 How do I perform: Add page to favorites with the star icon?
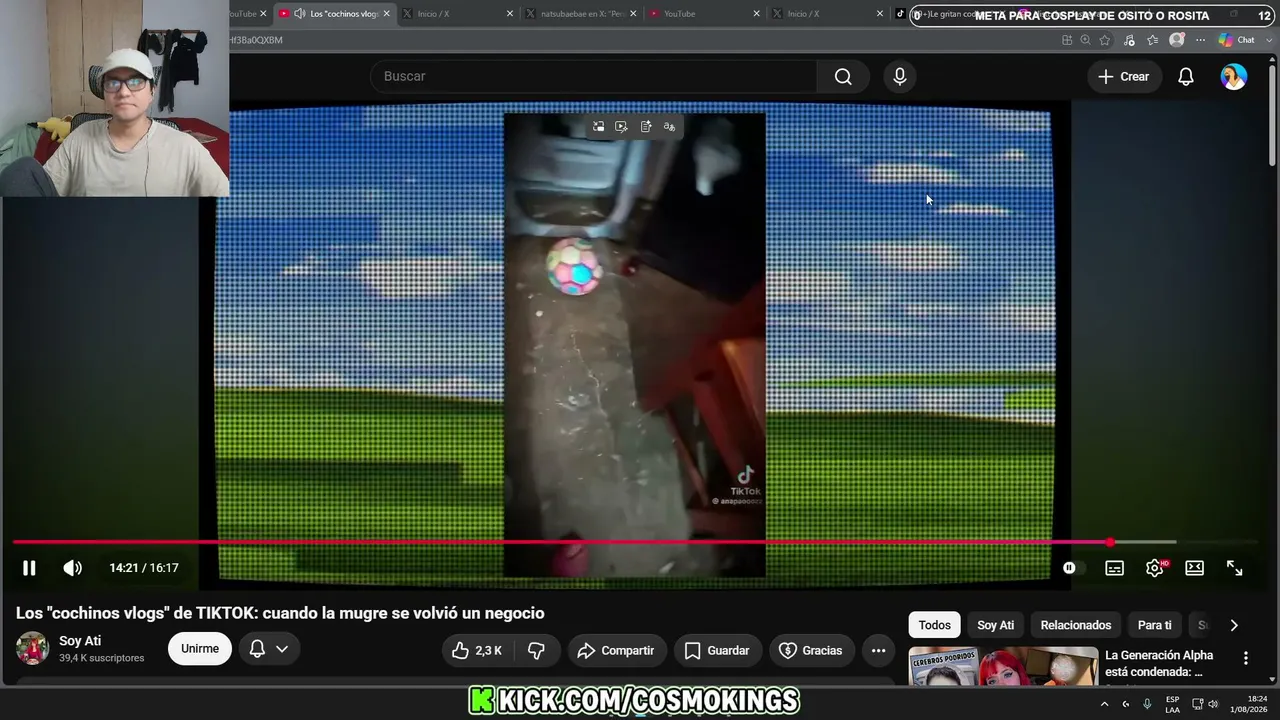(x=1105, y=40)
